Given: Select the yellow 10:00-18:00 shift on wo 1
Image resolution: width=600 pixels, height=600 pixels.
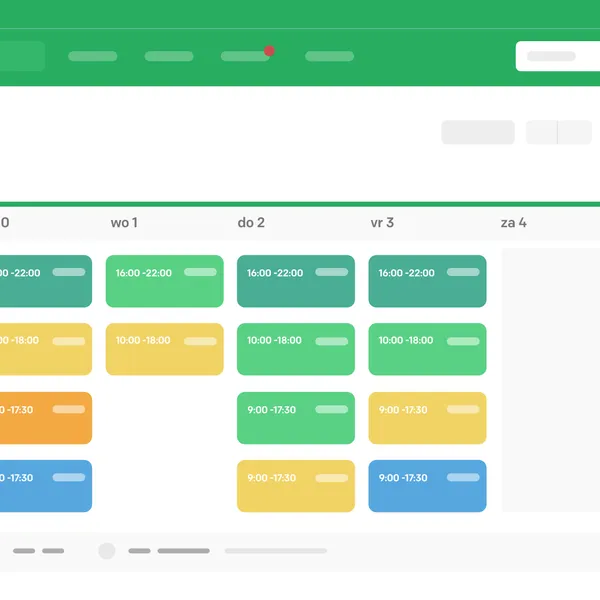Looking at the screenshot, I should pos(164,349).
